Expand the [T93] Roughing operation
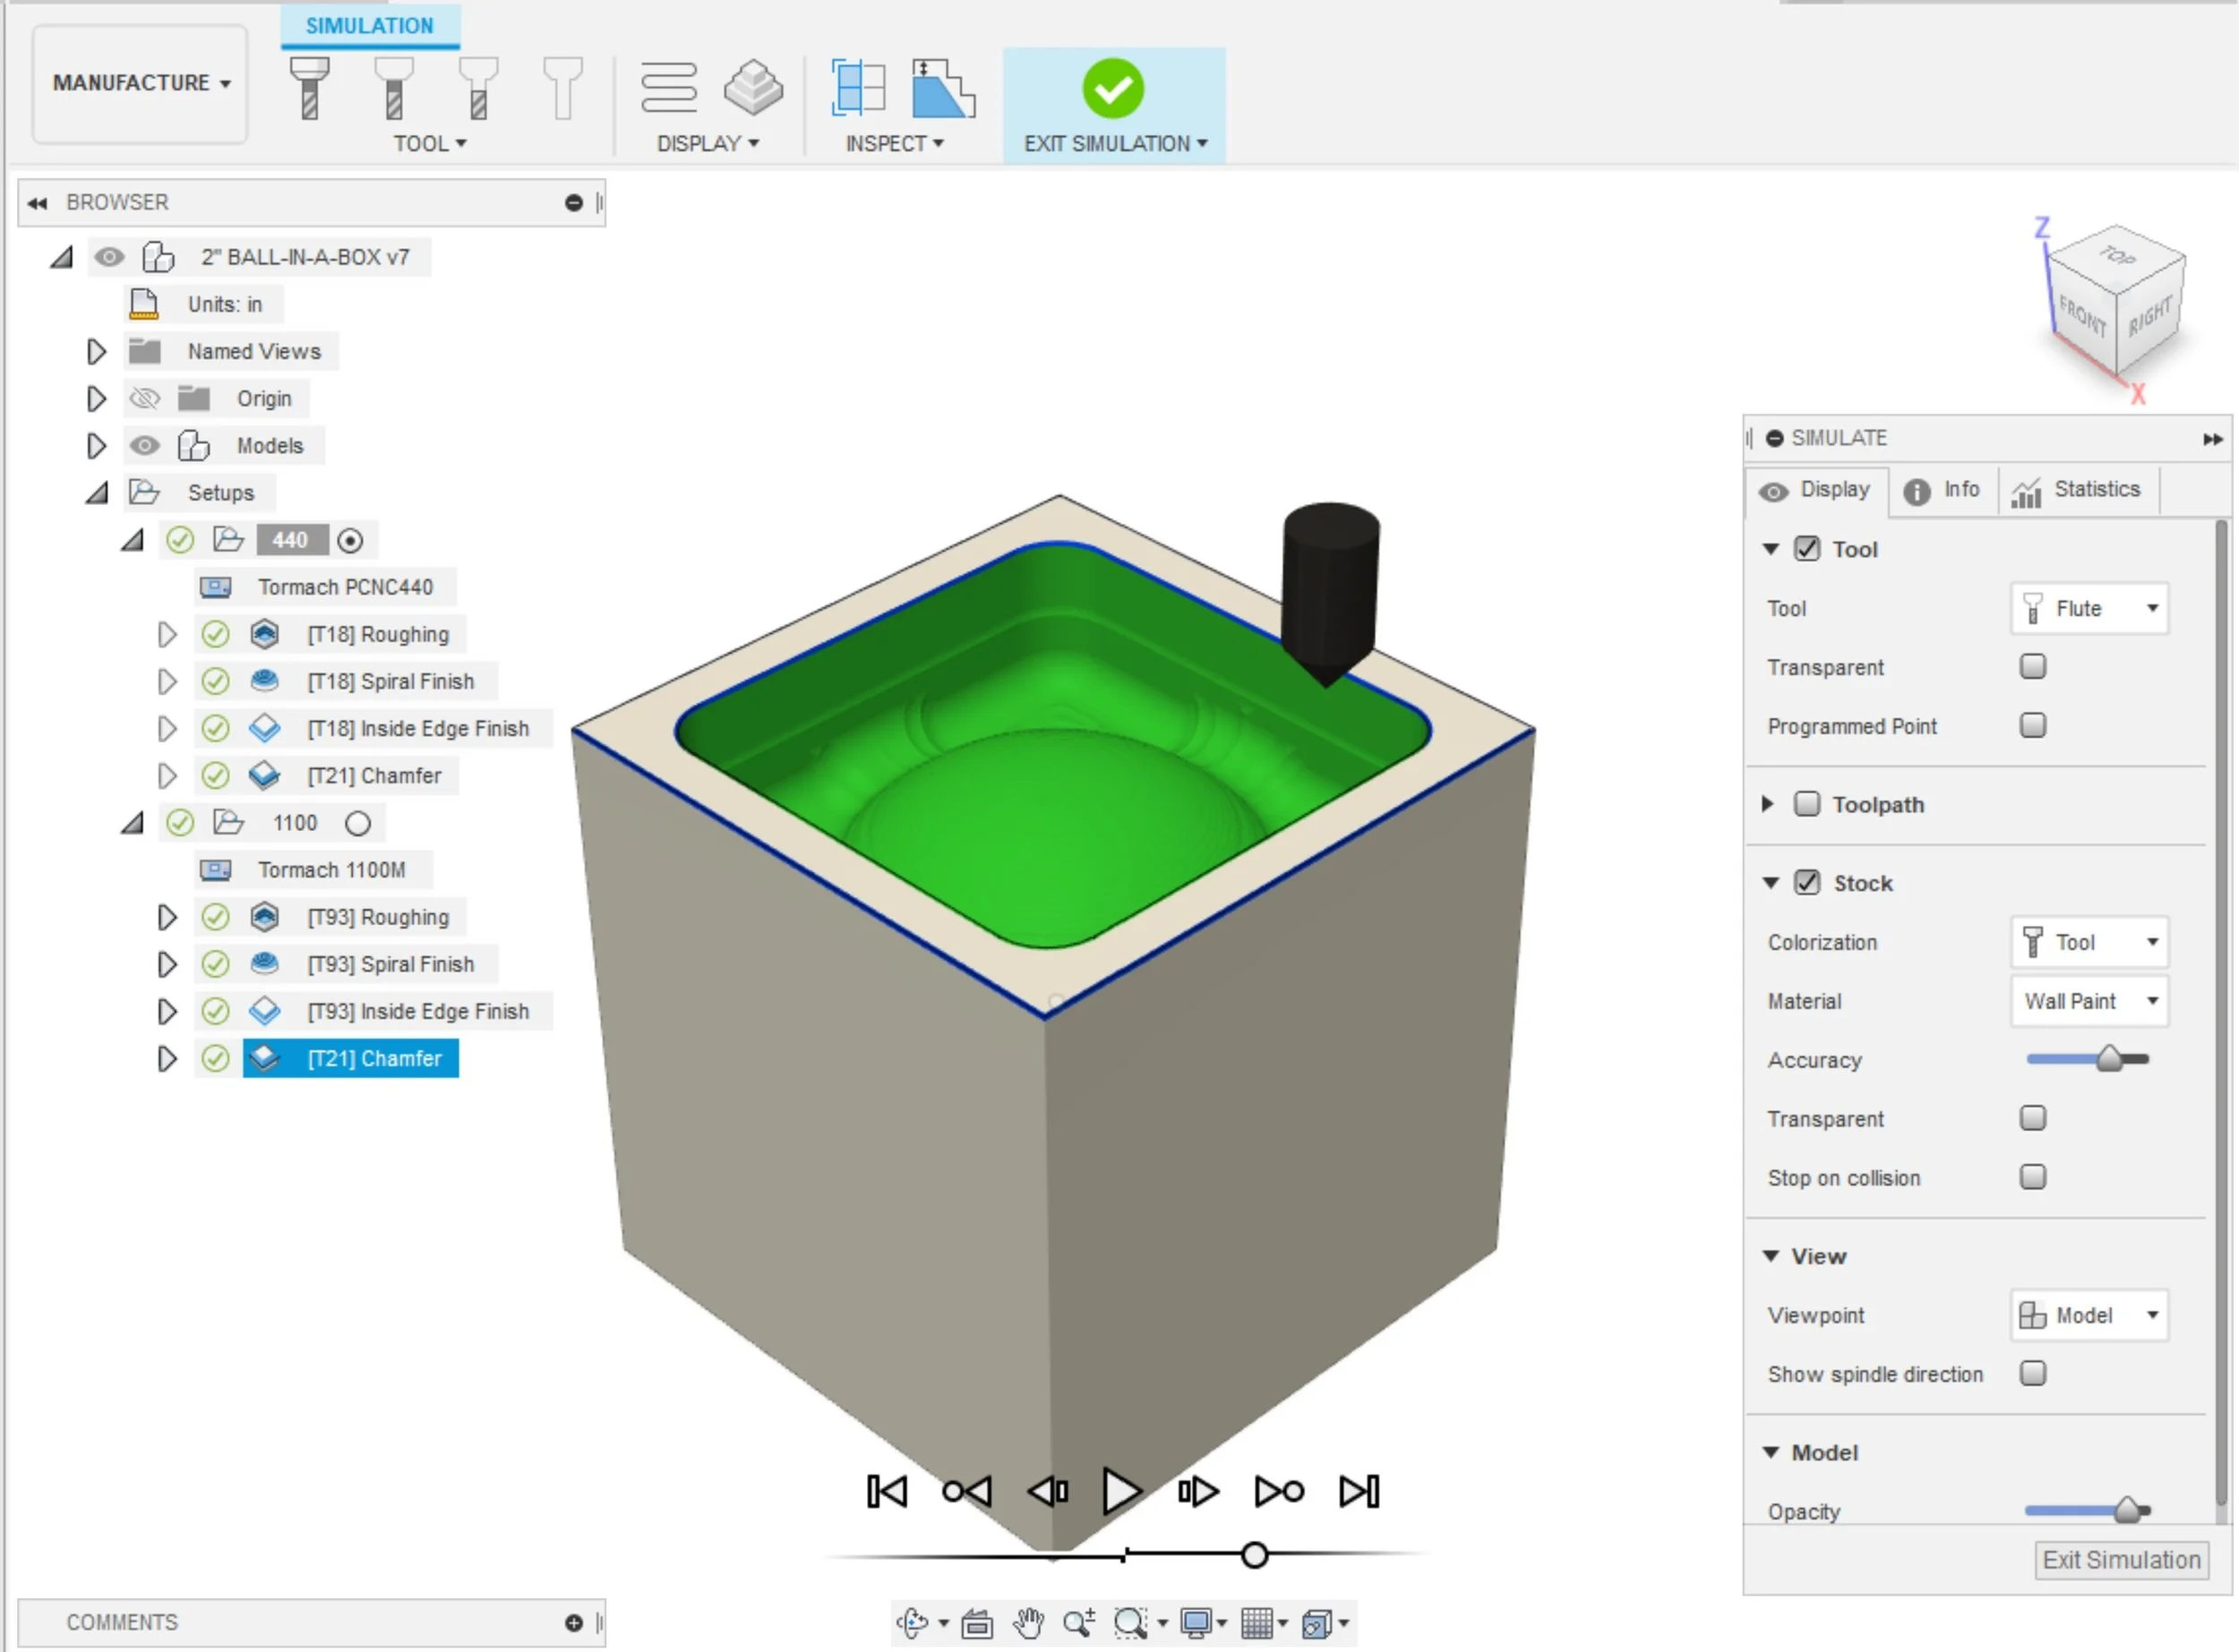Screen dimensions: 2239x1652 tap(167, 917)
